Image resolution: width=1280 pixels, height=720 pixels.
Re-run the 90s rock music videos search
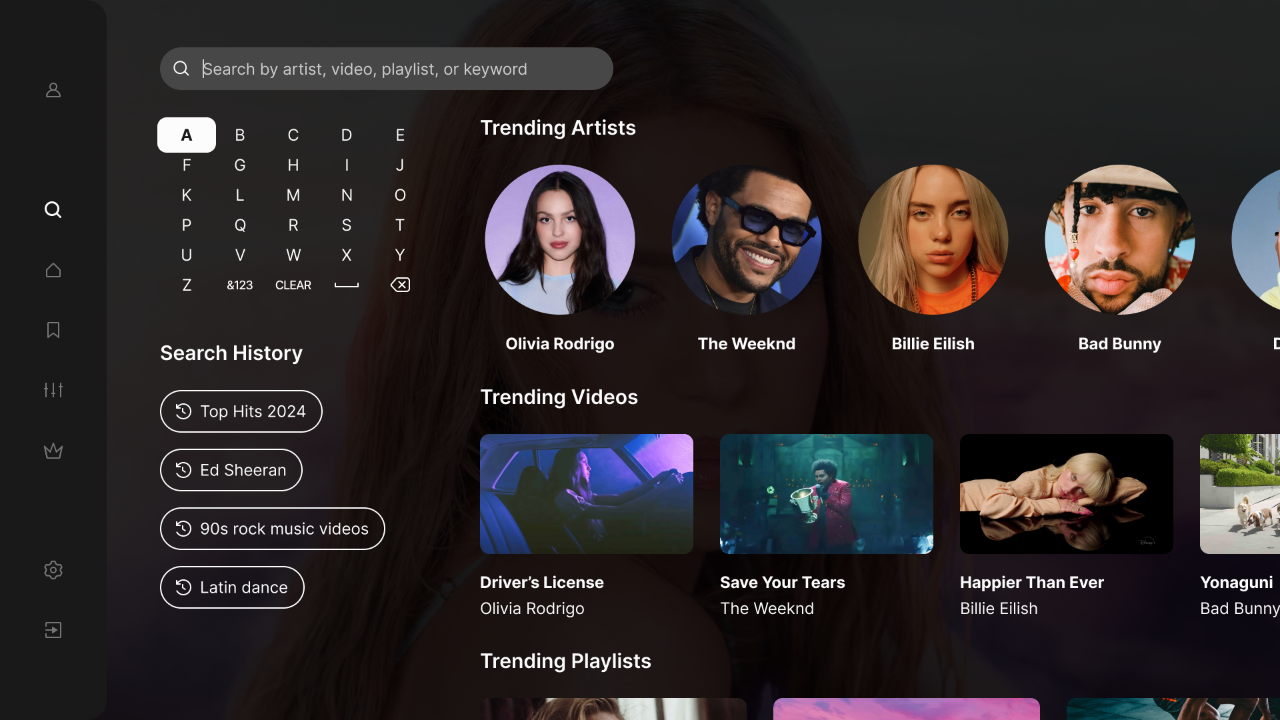[272, 528]
